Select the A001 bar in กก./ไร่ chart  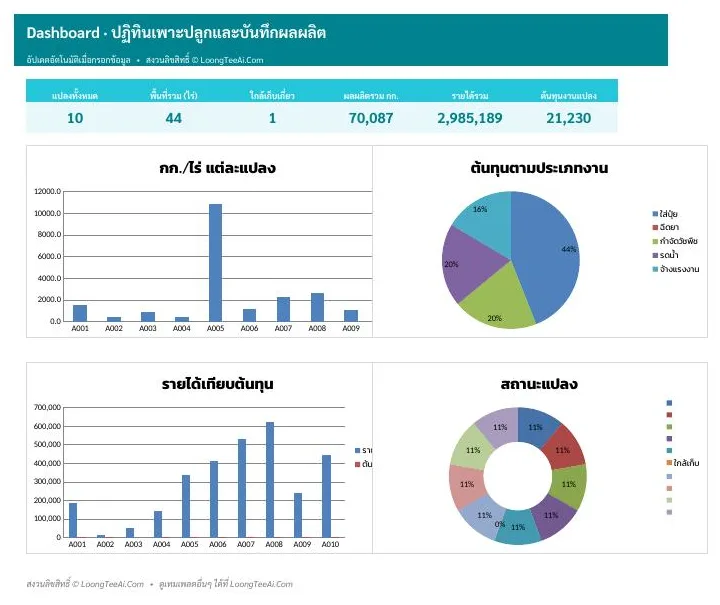pyautogui.click(x=80, y=313)
